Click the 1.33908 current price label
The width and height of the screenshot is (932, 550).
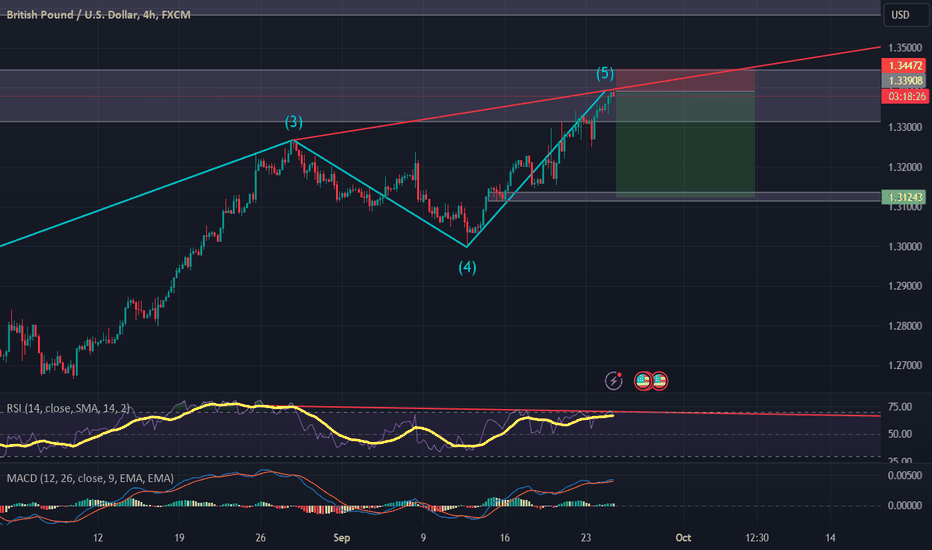[x=906, y=81]
